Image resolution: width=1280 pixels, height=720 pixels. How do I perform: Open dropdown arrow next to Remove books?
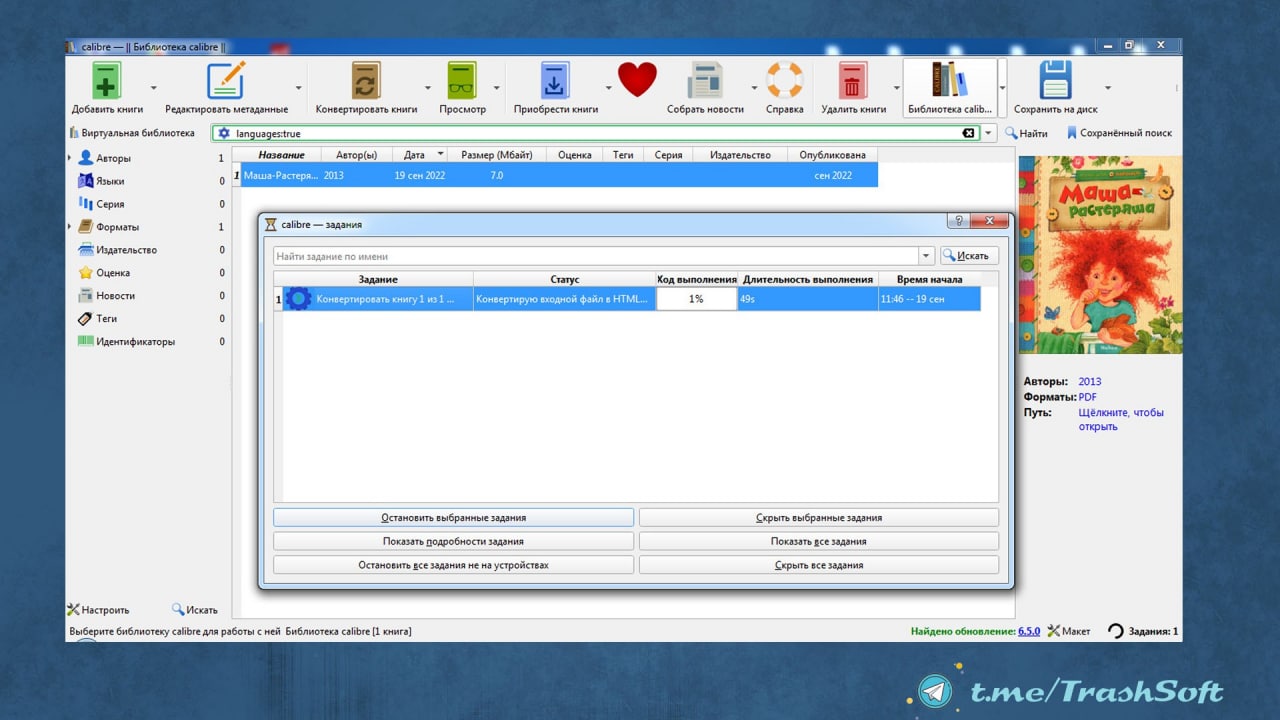(896, 88)
